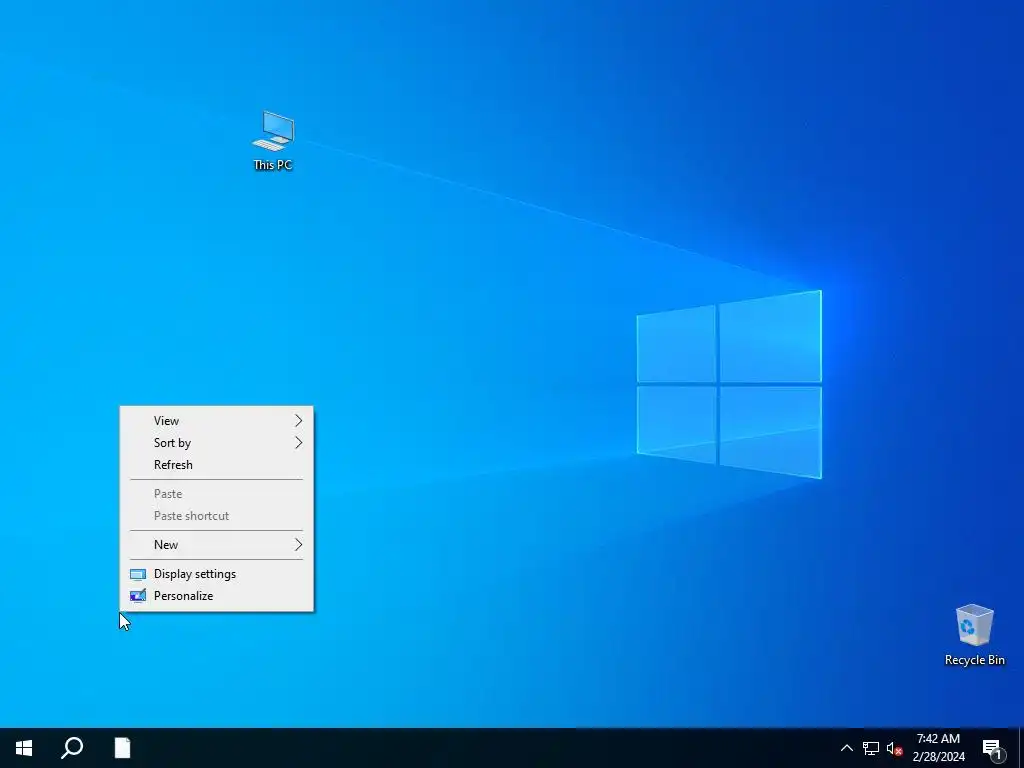Expand the View submenu
The image size is (1024, 768).
coord(216,421)
